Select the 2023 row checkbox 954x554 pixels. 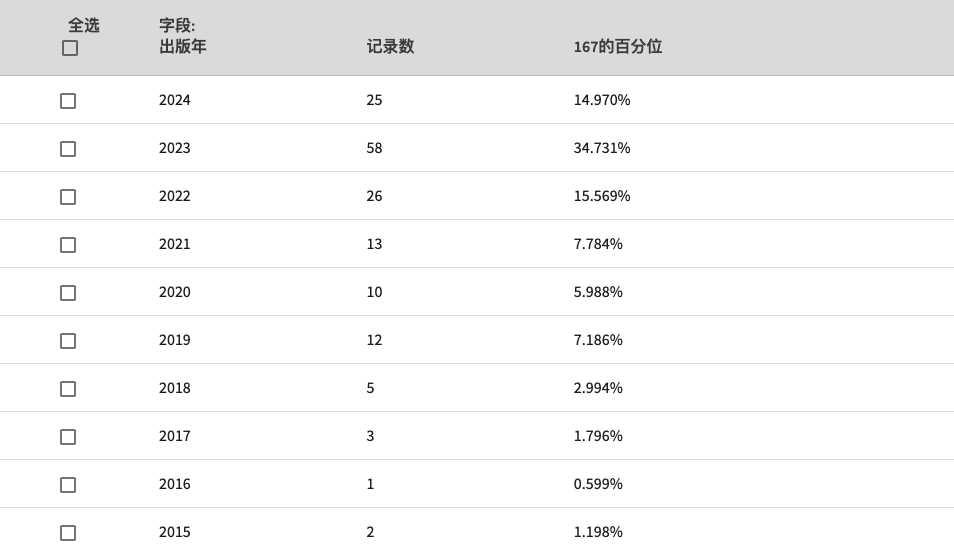[x=68, y=149]
